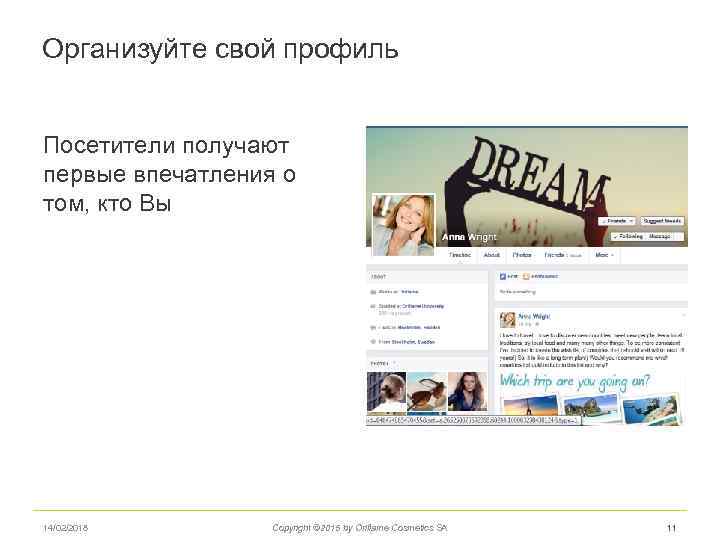Open the photo of woman with hair bun

386,392
